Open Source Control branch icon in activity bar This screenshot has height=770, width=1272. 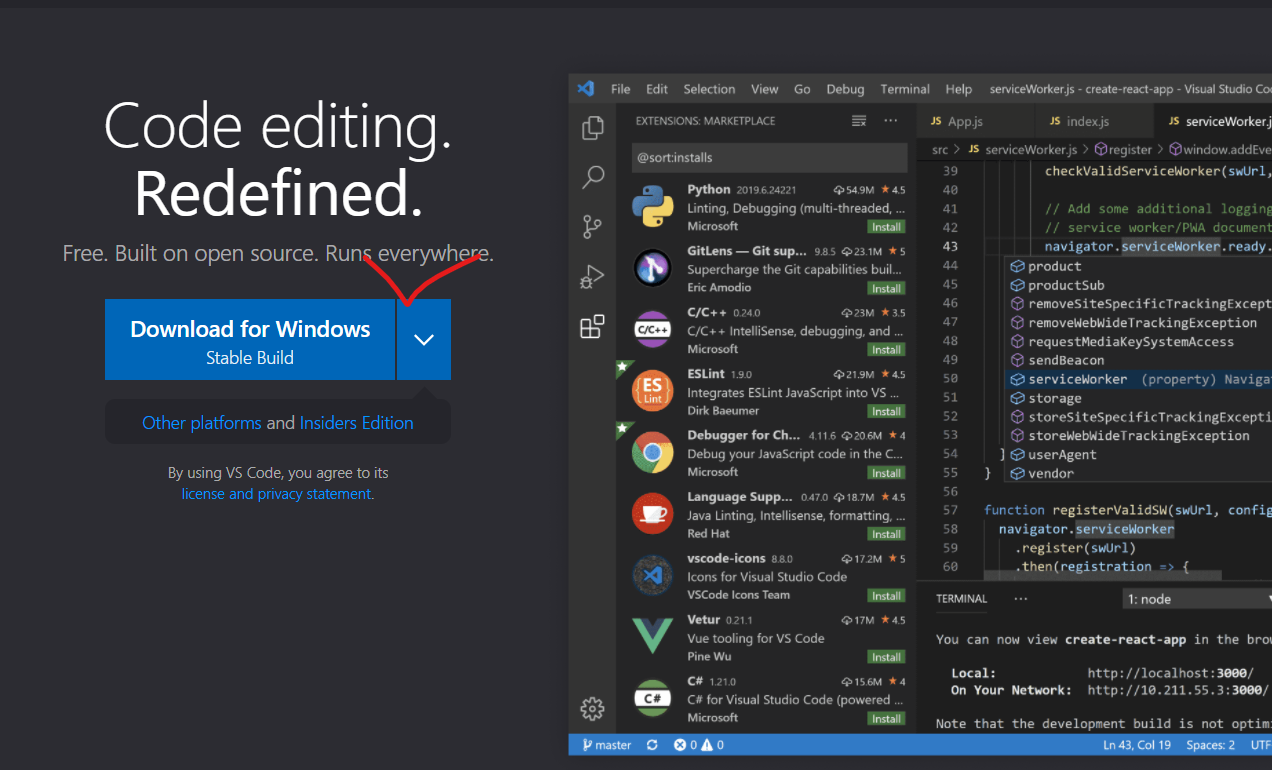(593, 227)
